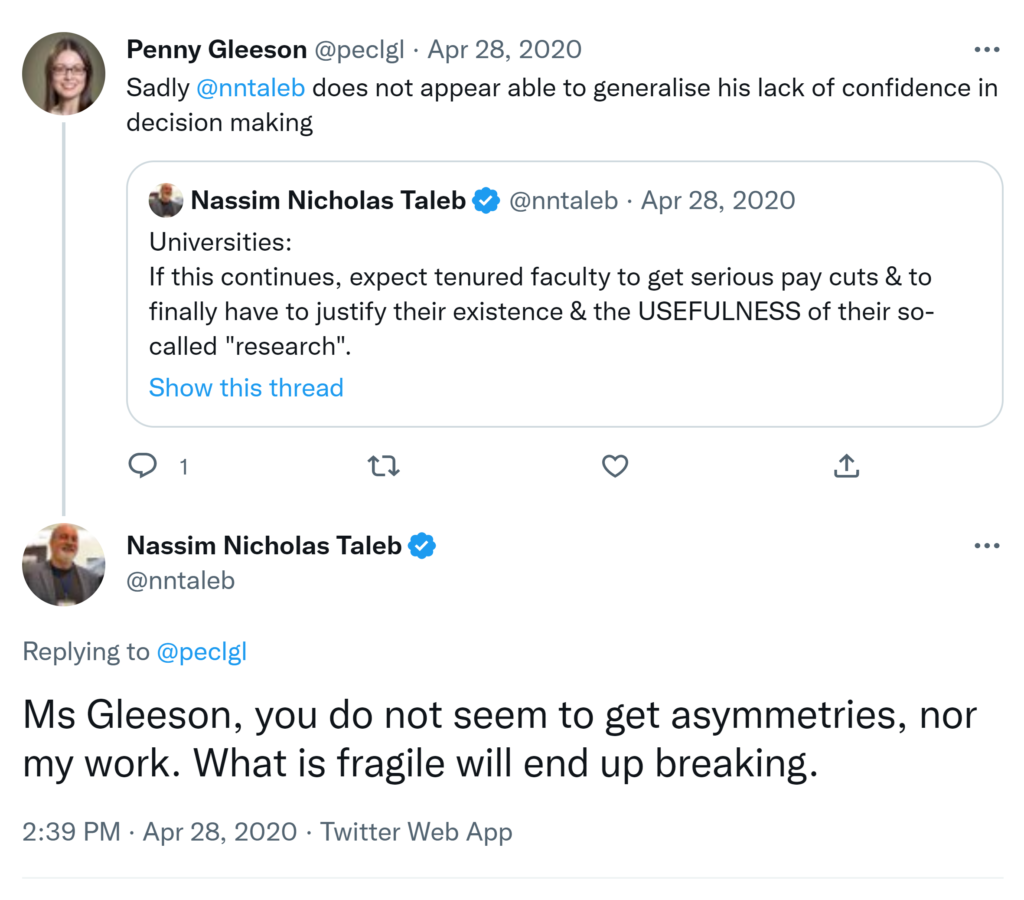Viewport: 1024px width, 900px height.
Task: Click verified badge in the quoted tweet
Action: [486, 201]
